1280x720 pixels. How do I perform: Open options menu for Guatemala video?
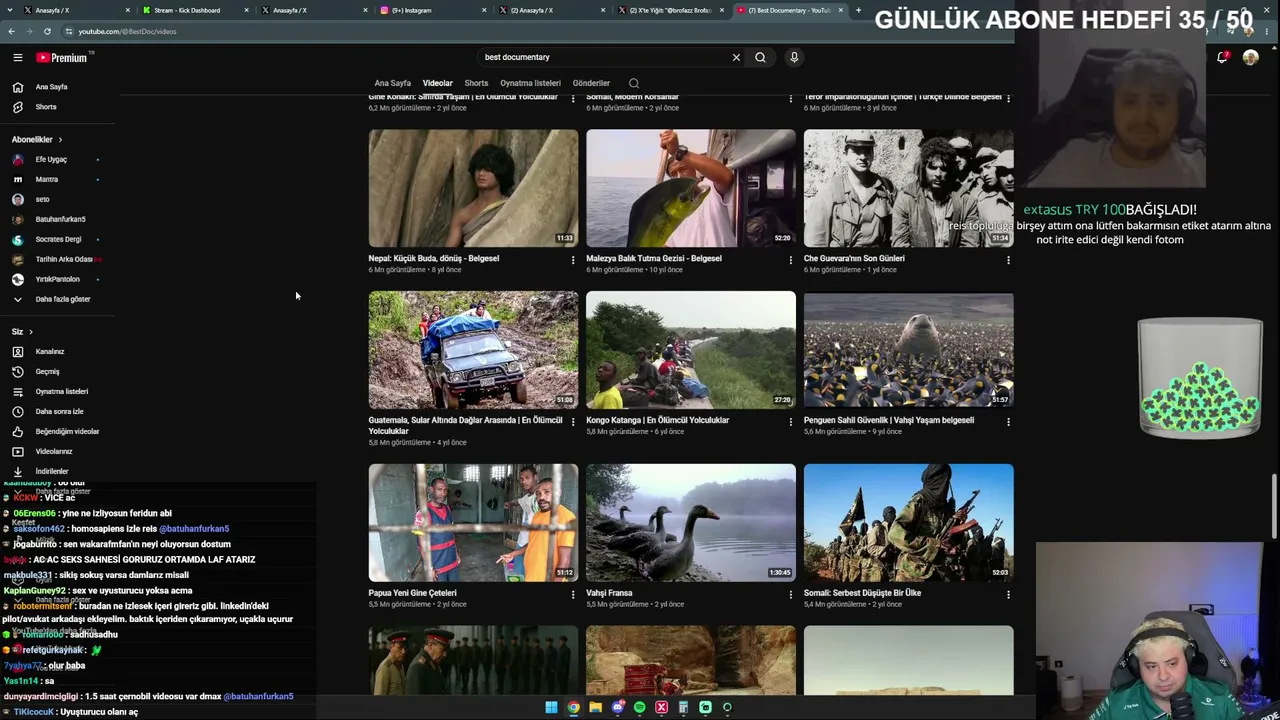coord(573,422)
